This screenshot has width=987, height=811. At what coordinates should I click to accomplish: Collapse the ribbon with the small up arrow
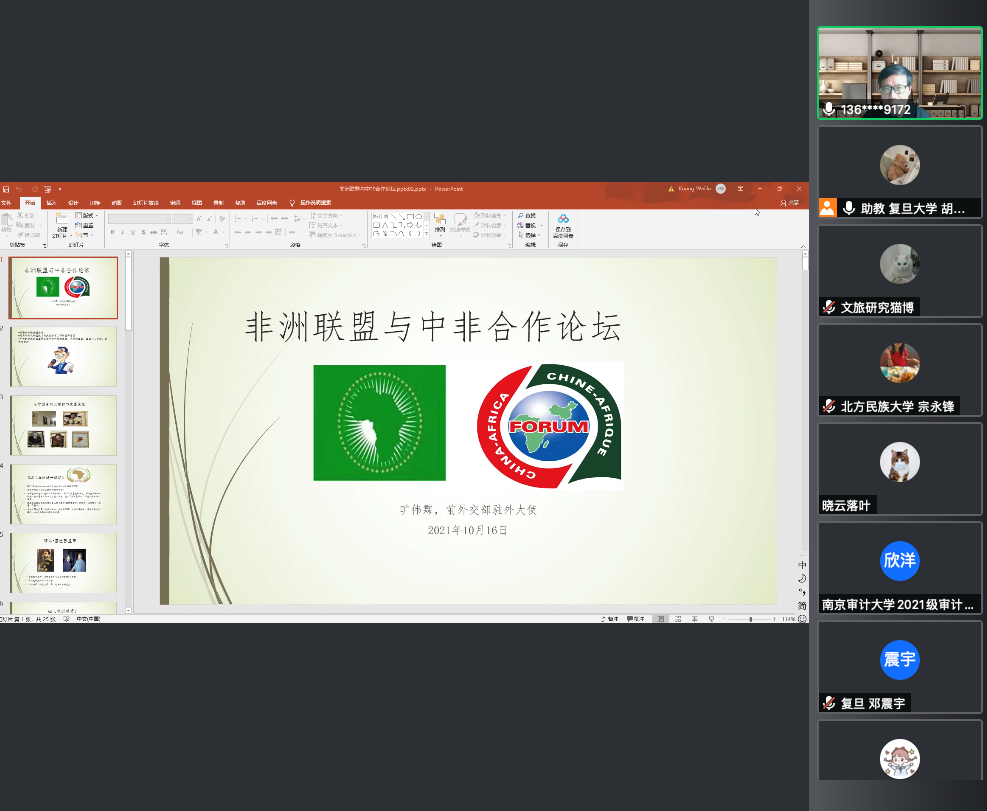coord(803,247)
